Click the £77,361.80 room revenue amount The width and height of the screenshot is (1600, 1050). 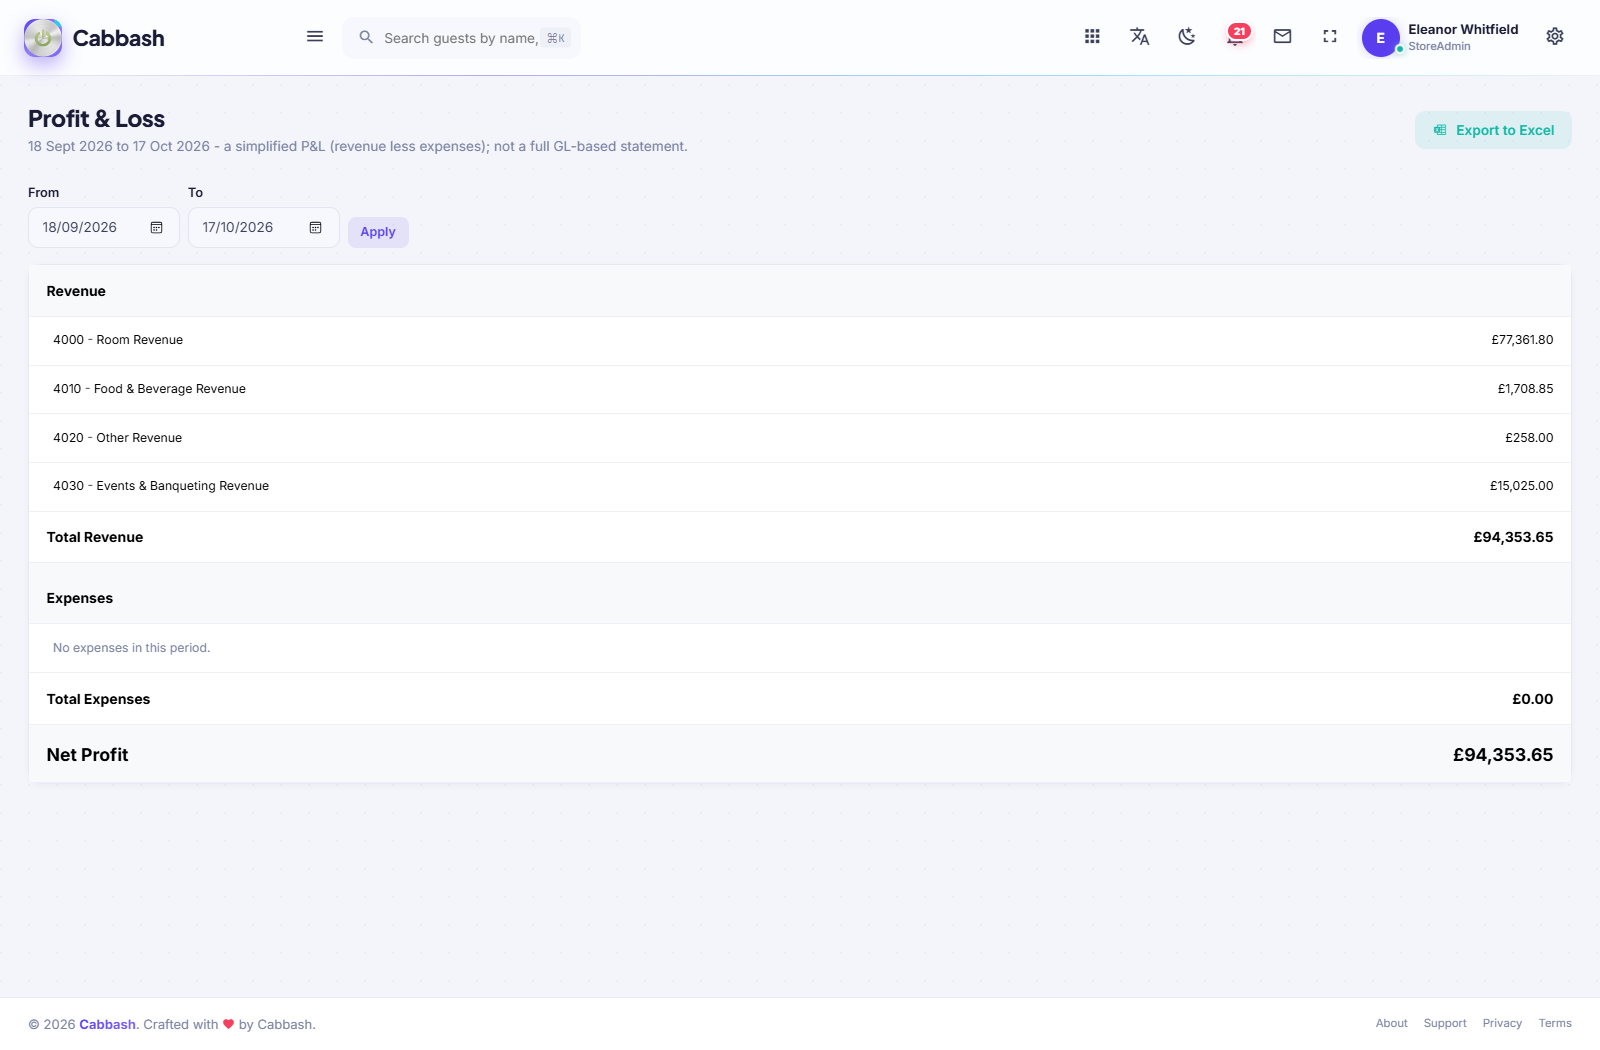coord(1522,340)
